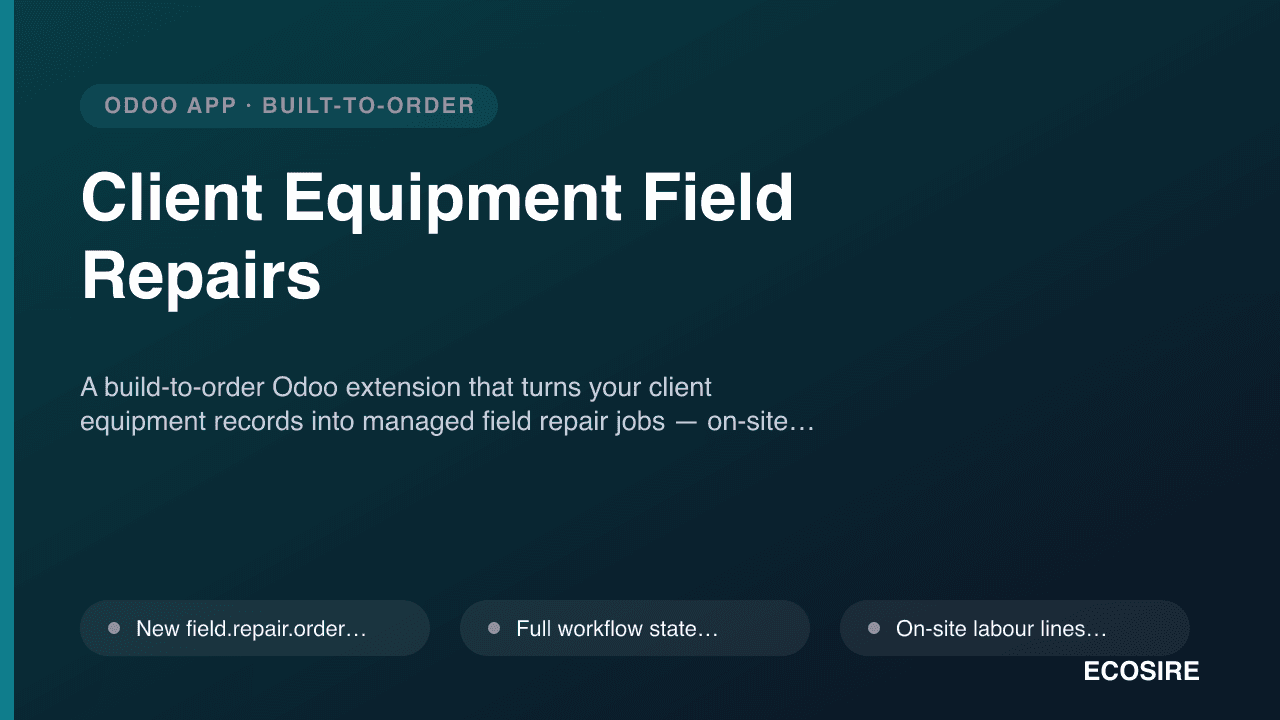1280x720 pixels.
Task: Click the build-to-order Odoo extension description
Action: (x=447, y=404)
